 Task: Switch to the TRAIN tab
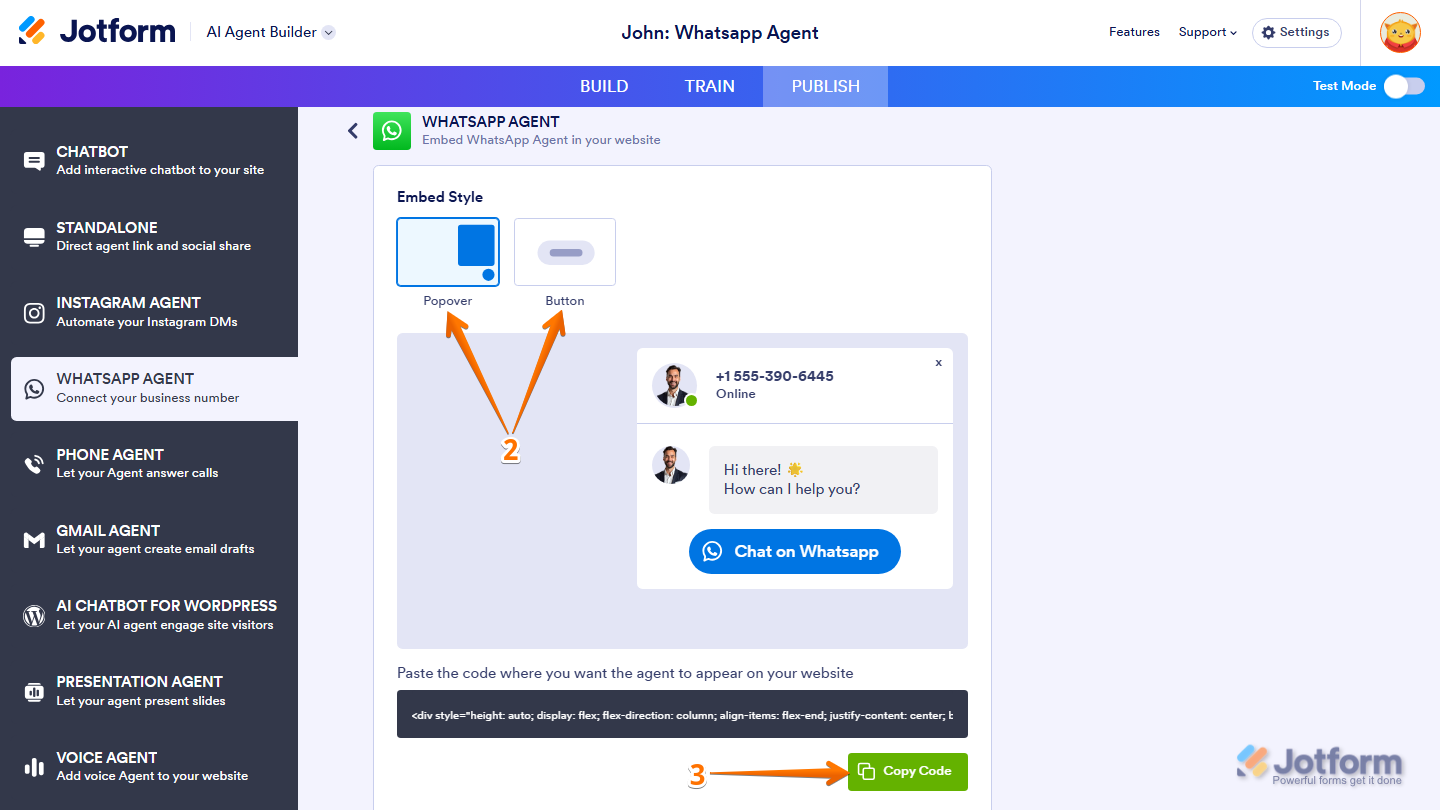pos(710,86)
